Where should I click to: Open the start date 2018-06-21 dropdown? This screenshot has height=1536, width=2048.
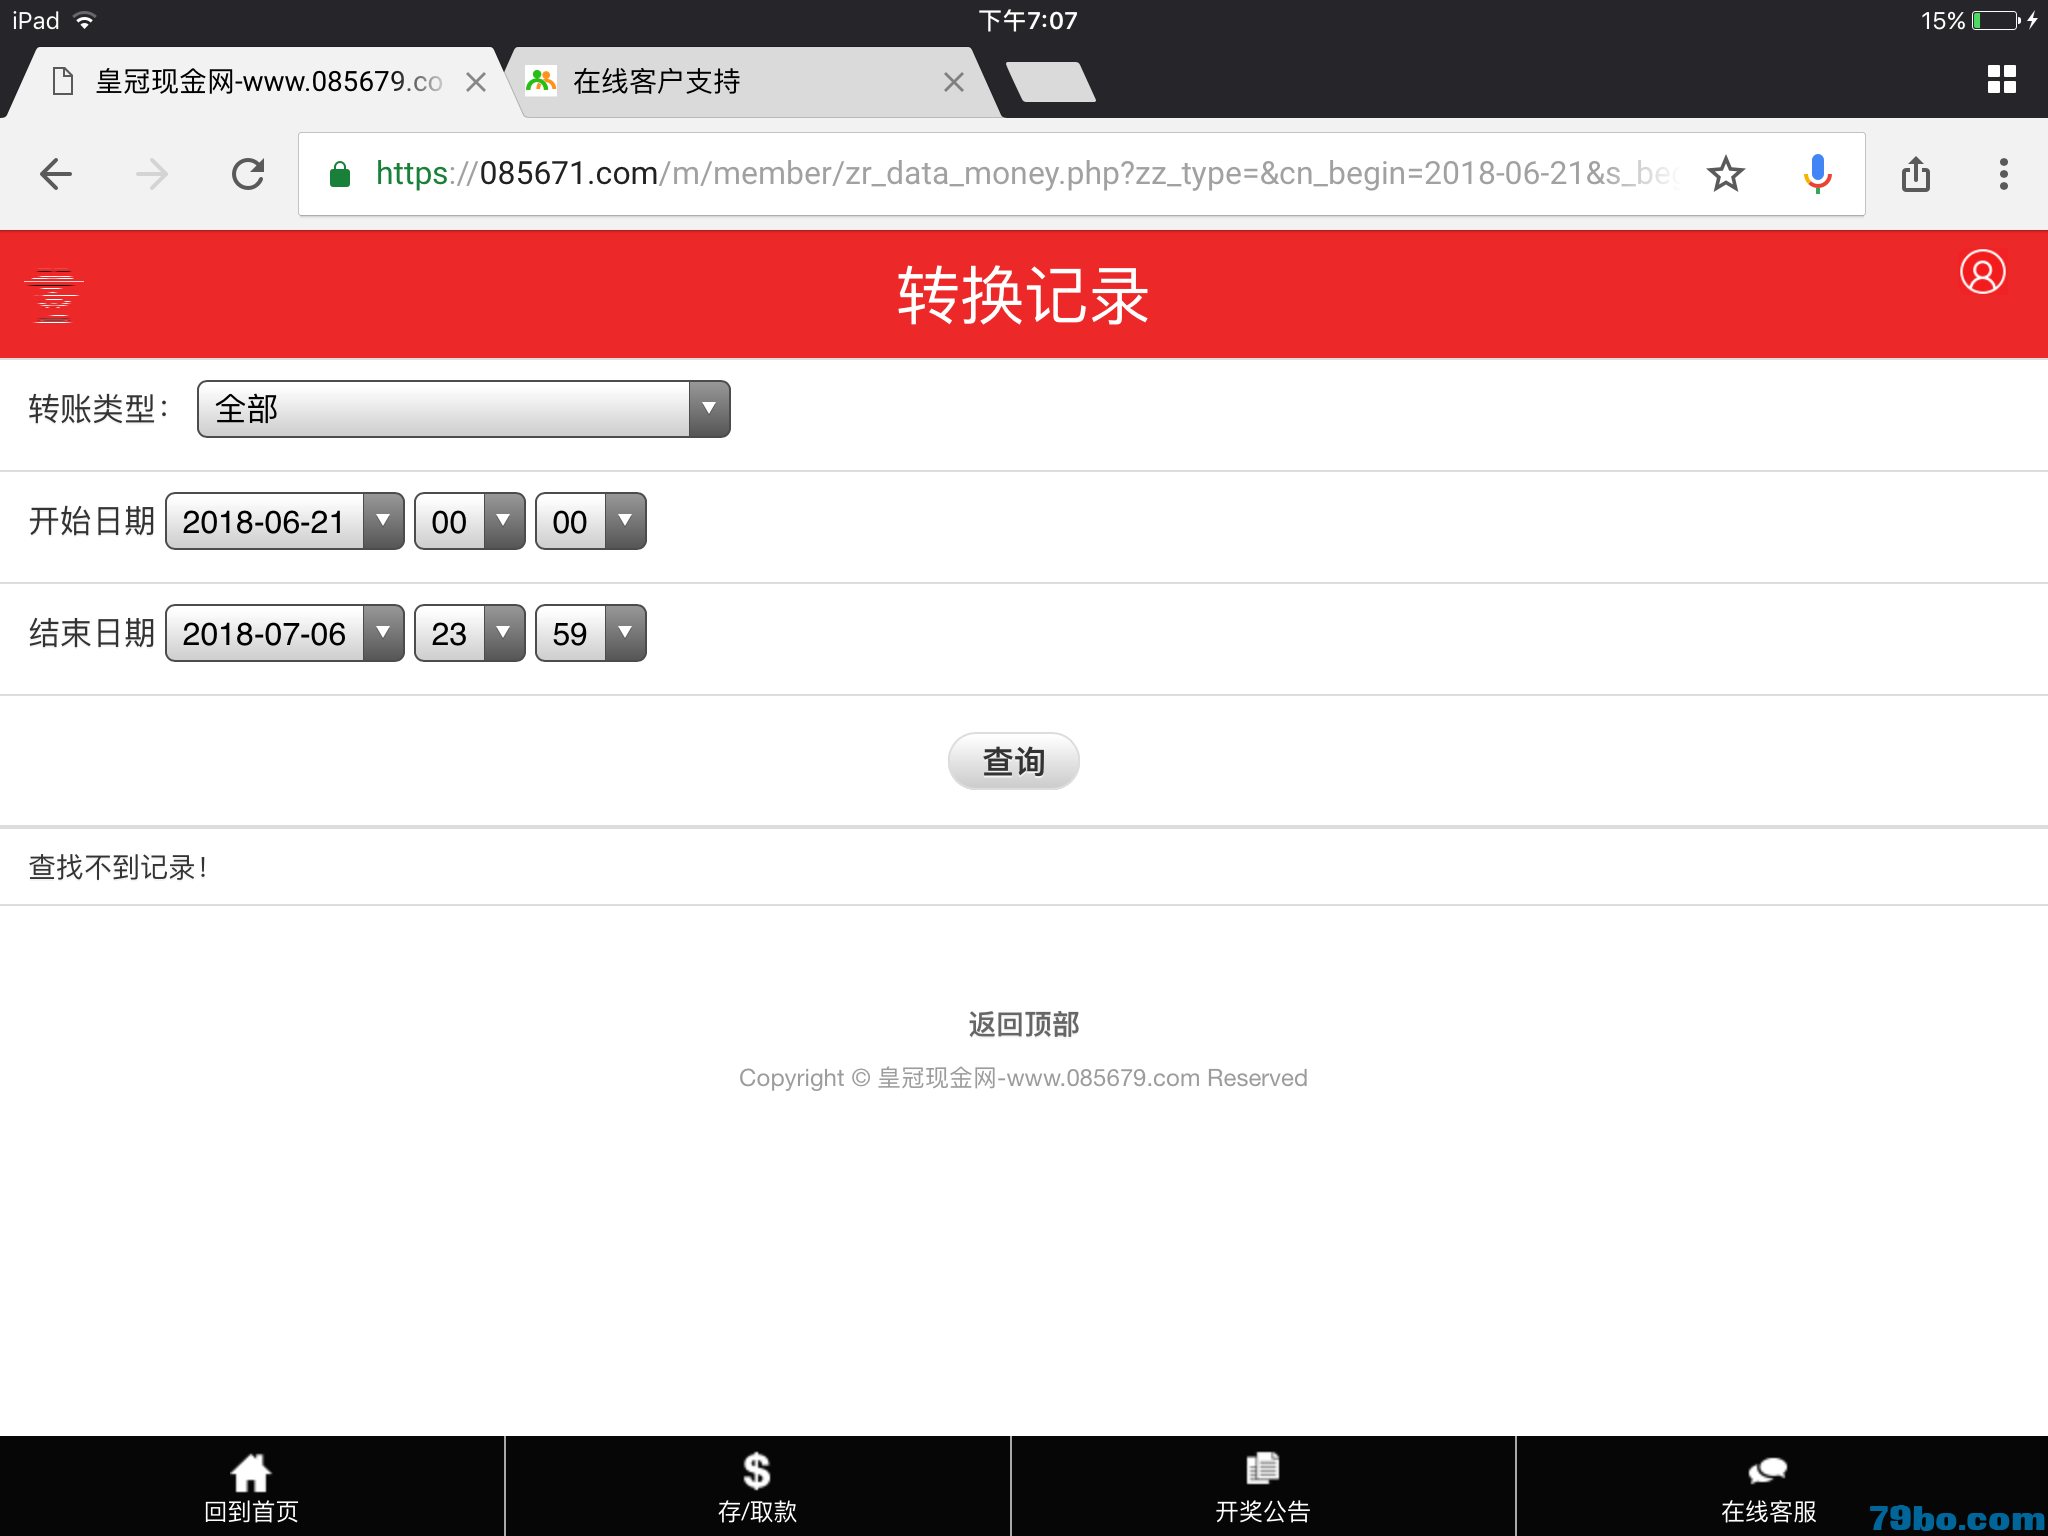coord(285,521)
